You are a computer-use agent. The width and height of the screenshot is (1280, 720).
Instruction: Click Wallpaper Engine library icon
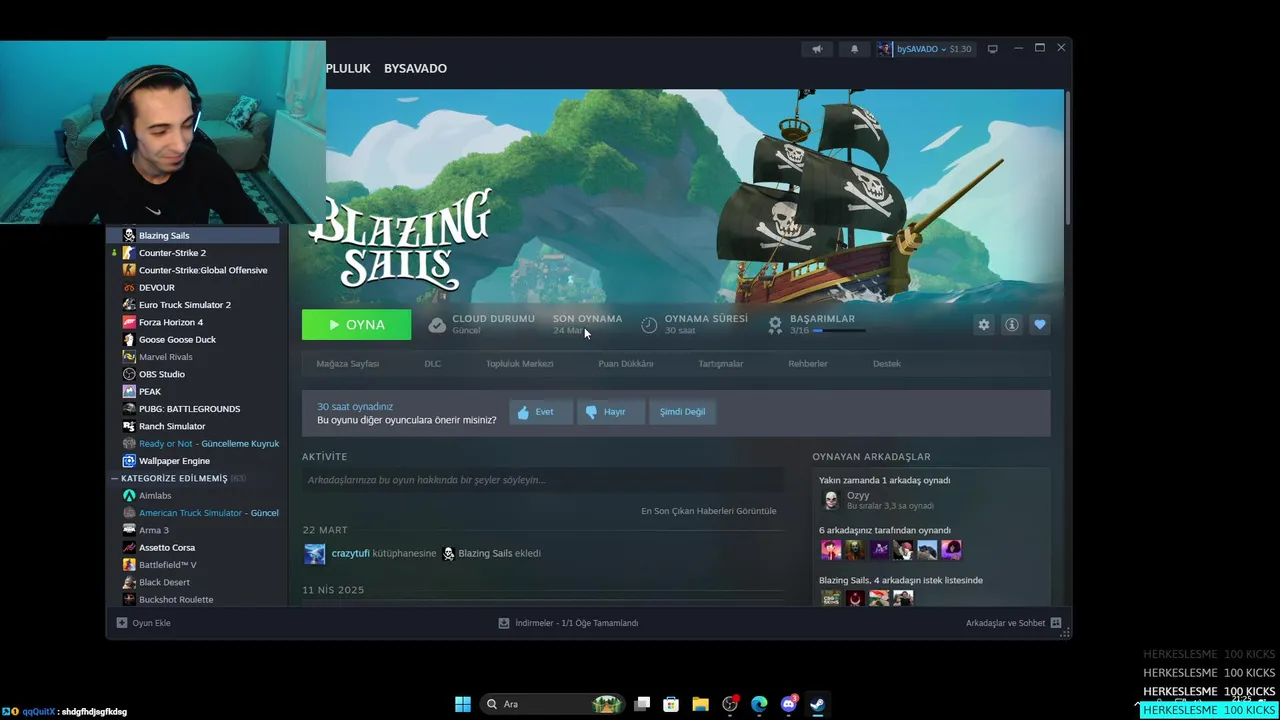129,461
